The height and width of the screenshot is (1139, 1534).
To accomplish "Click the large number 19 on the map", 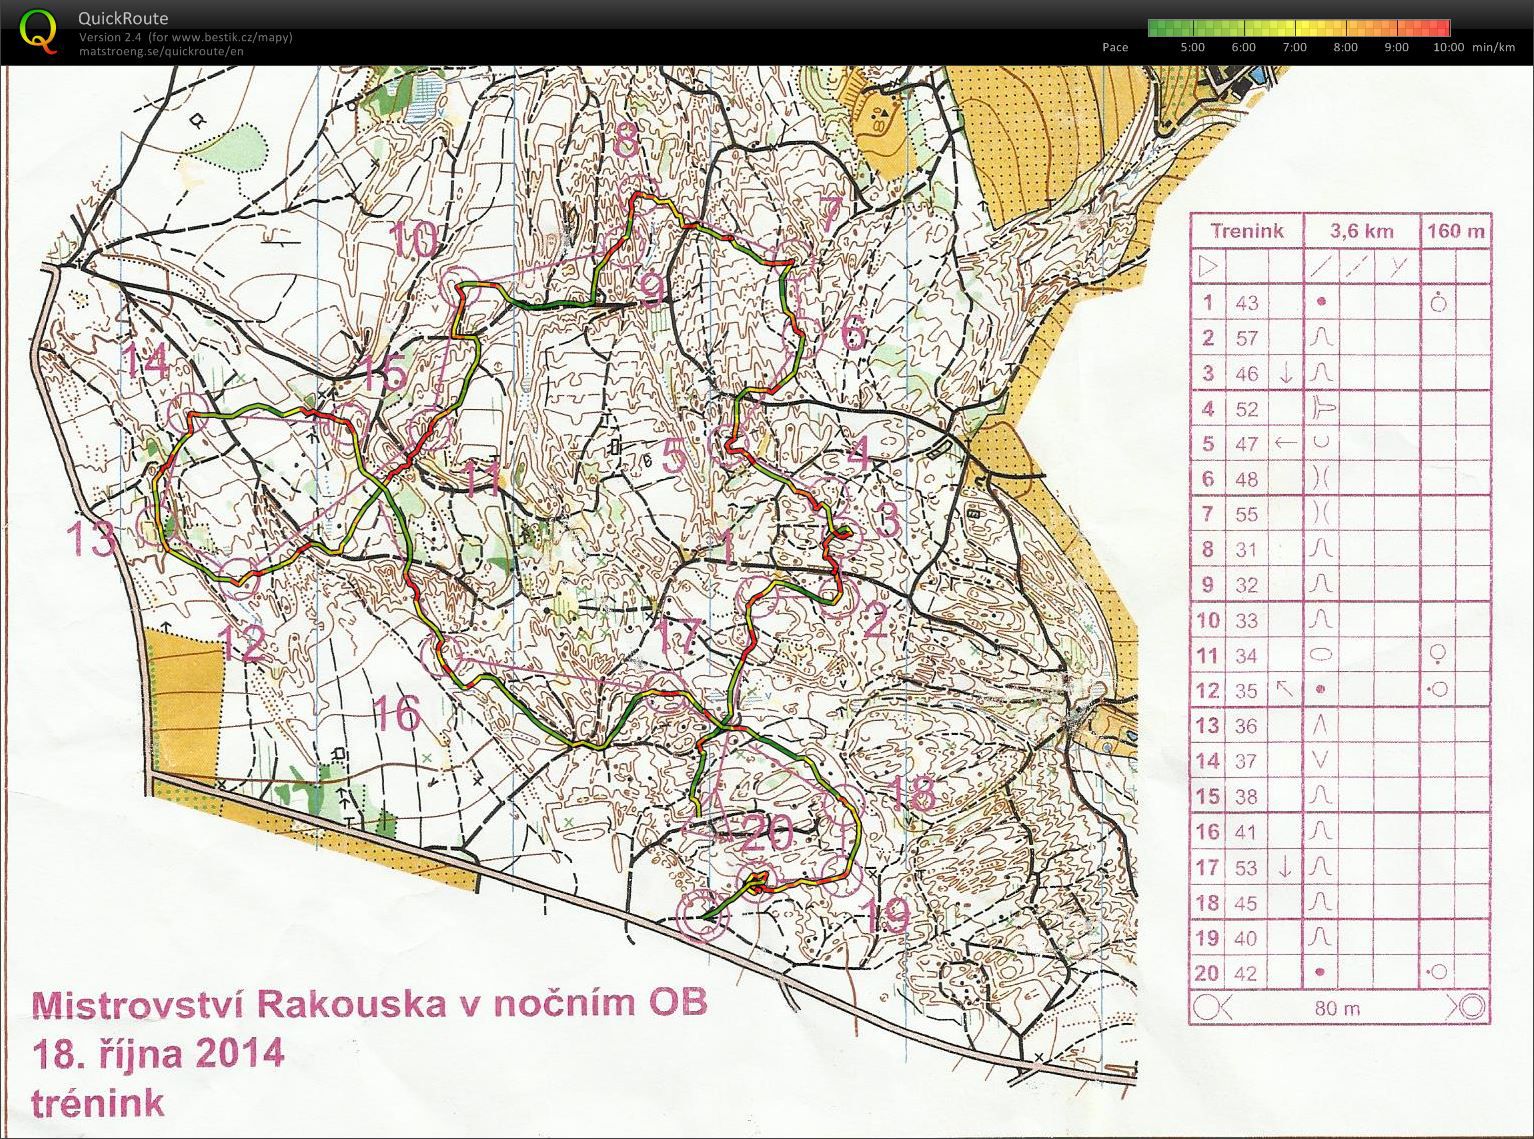I will (x=886, y=915).
